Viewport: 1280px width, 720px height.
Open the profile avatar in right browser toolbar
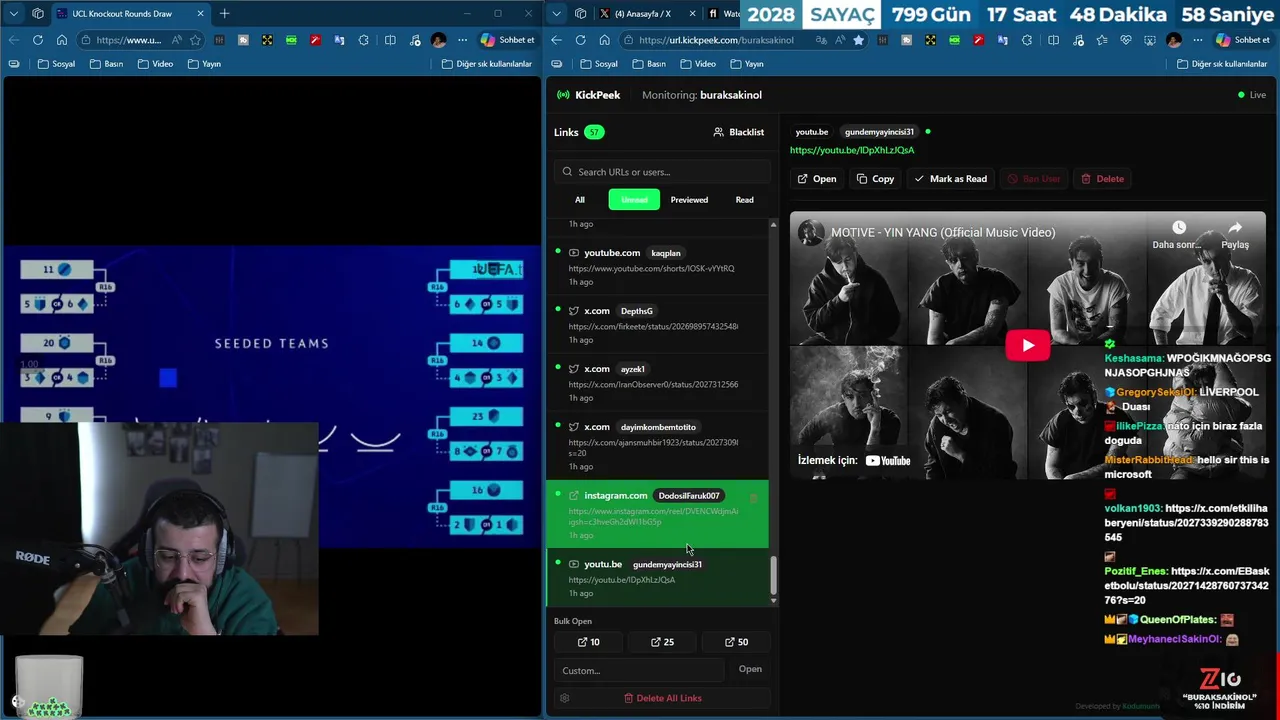(x=1174, y=40)
